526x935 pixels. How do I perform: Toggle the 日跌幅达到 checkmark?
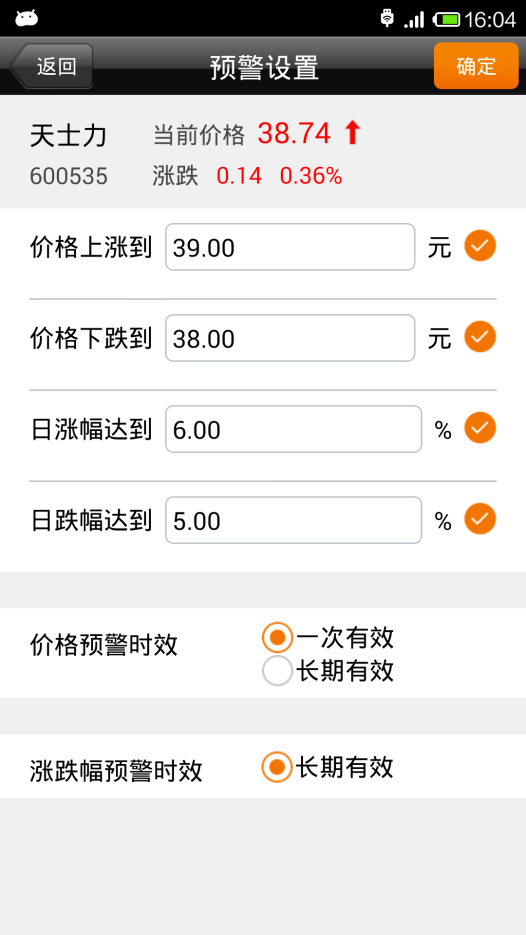coord(480,519)
